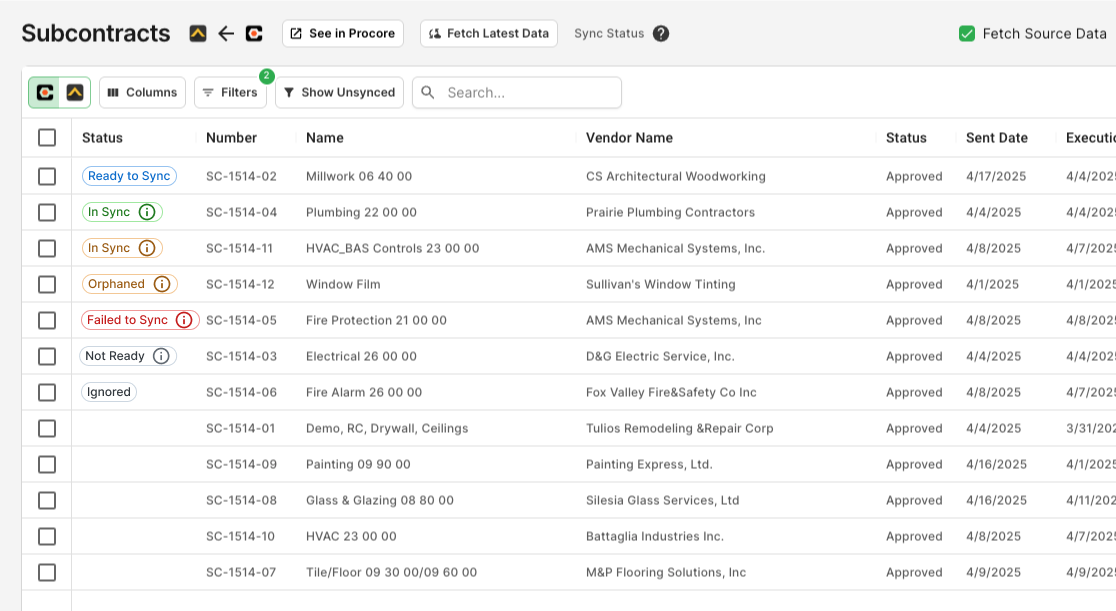Check the select-all header checkbox
Viewport: 1116px width, 611px height.
47,138
